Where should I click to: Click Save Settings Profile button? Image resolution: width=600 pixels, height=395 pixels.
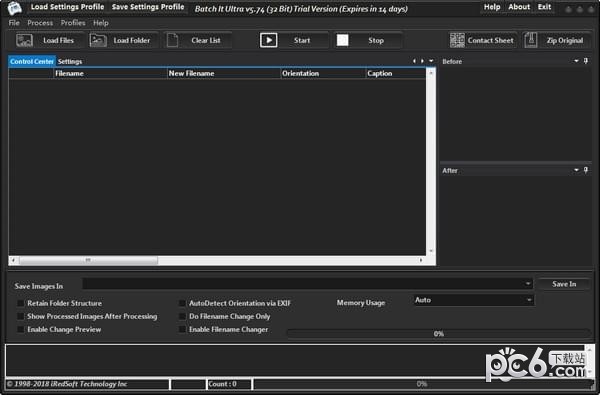click(x=148, y=7)
